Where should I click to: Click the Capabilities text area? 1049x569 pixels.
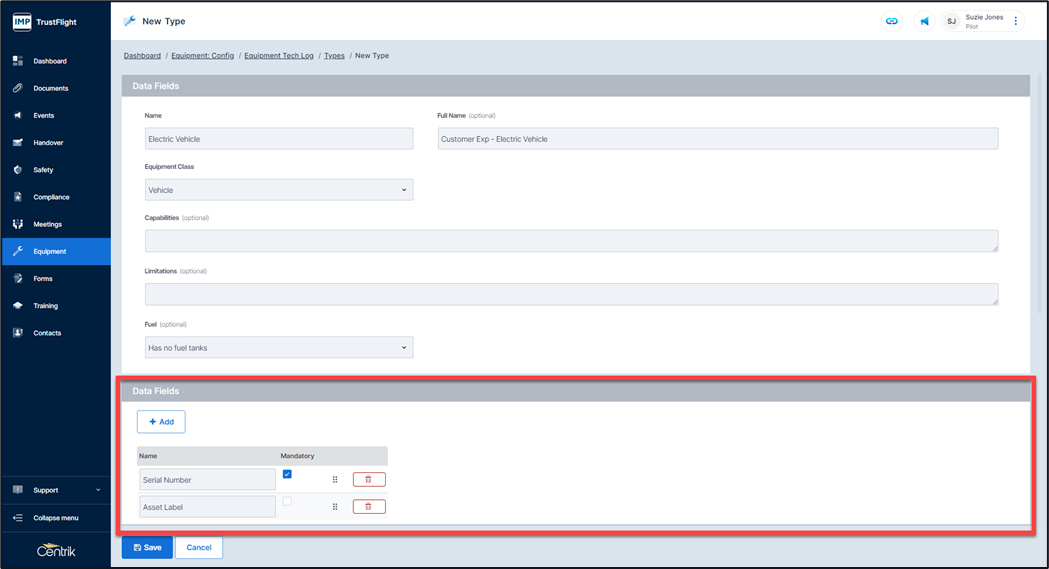tap(571, 241)
